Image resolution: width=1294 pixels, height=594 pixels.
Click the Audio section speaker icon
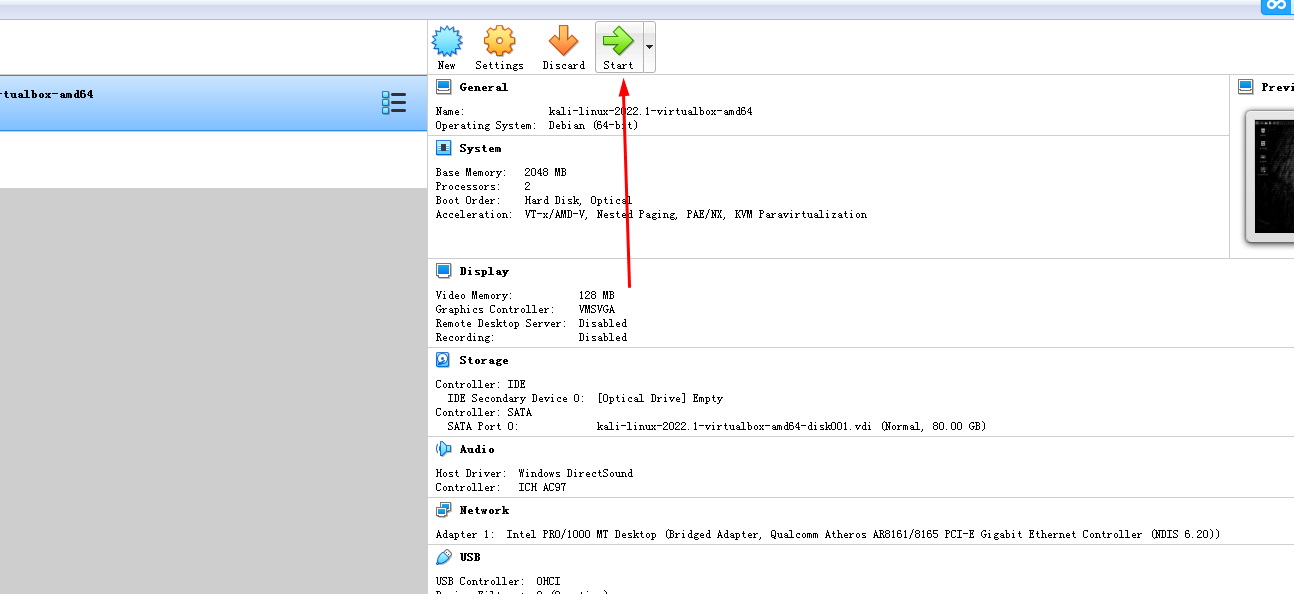[444, 449]
